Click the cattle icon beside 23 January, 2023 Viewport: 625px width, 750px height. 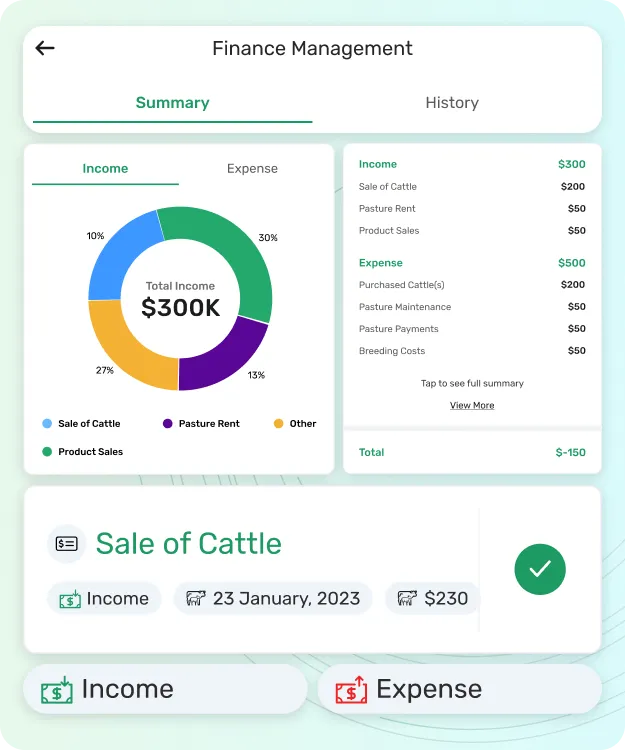(196, 599)
